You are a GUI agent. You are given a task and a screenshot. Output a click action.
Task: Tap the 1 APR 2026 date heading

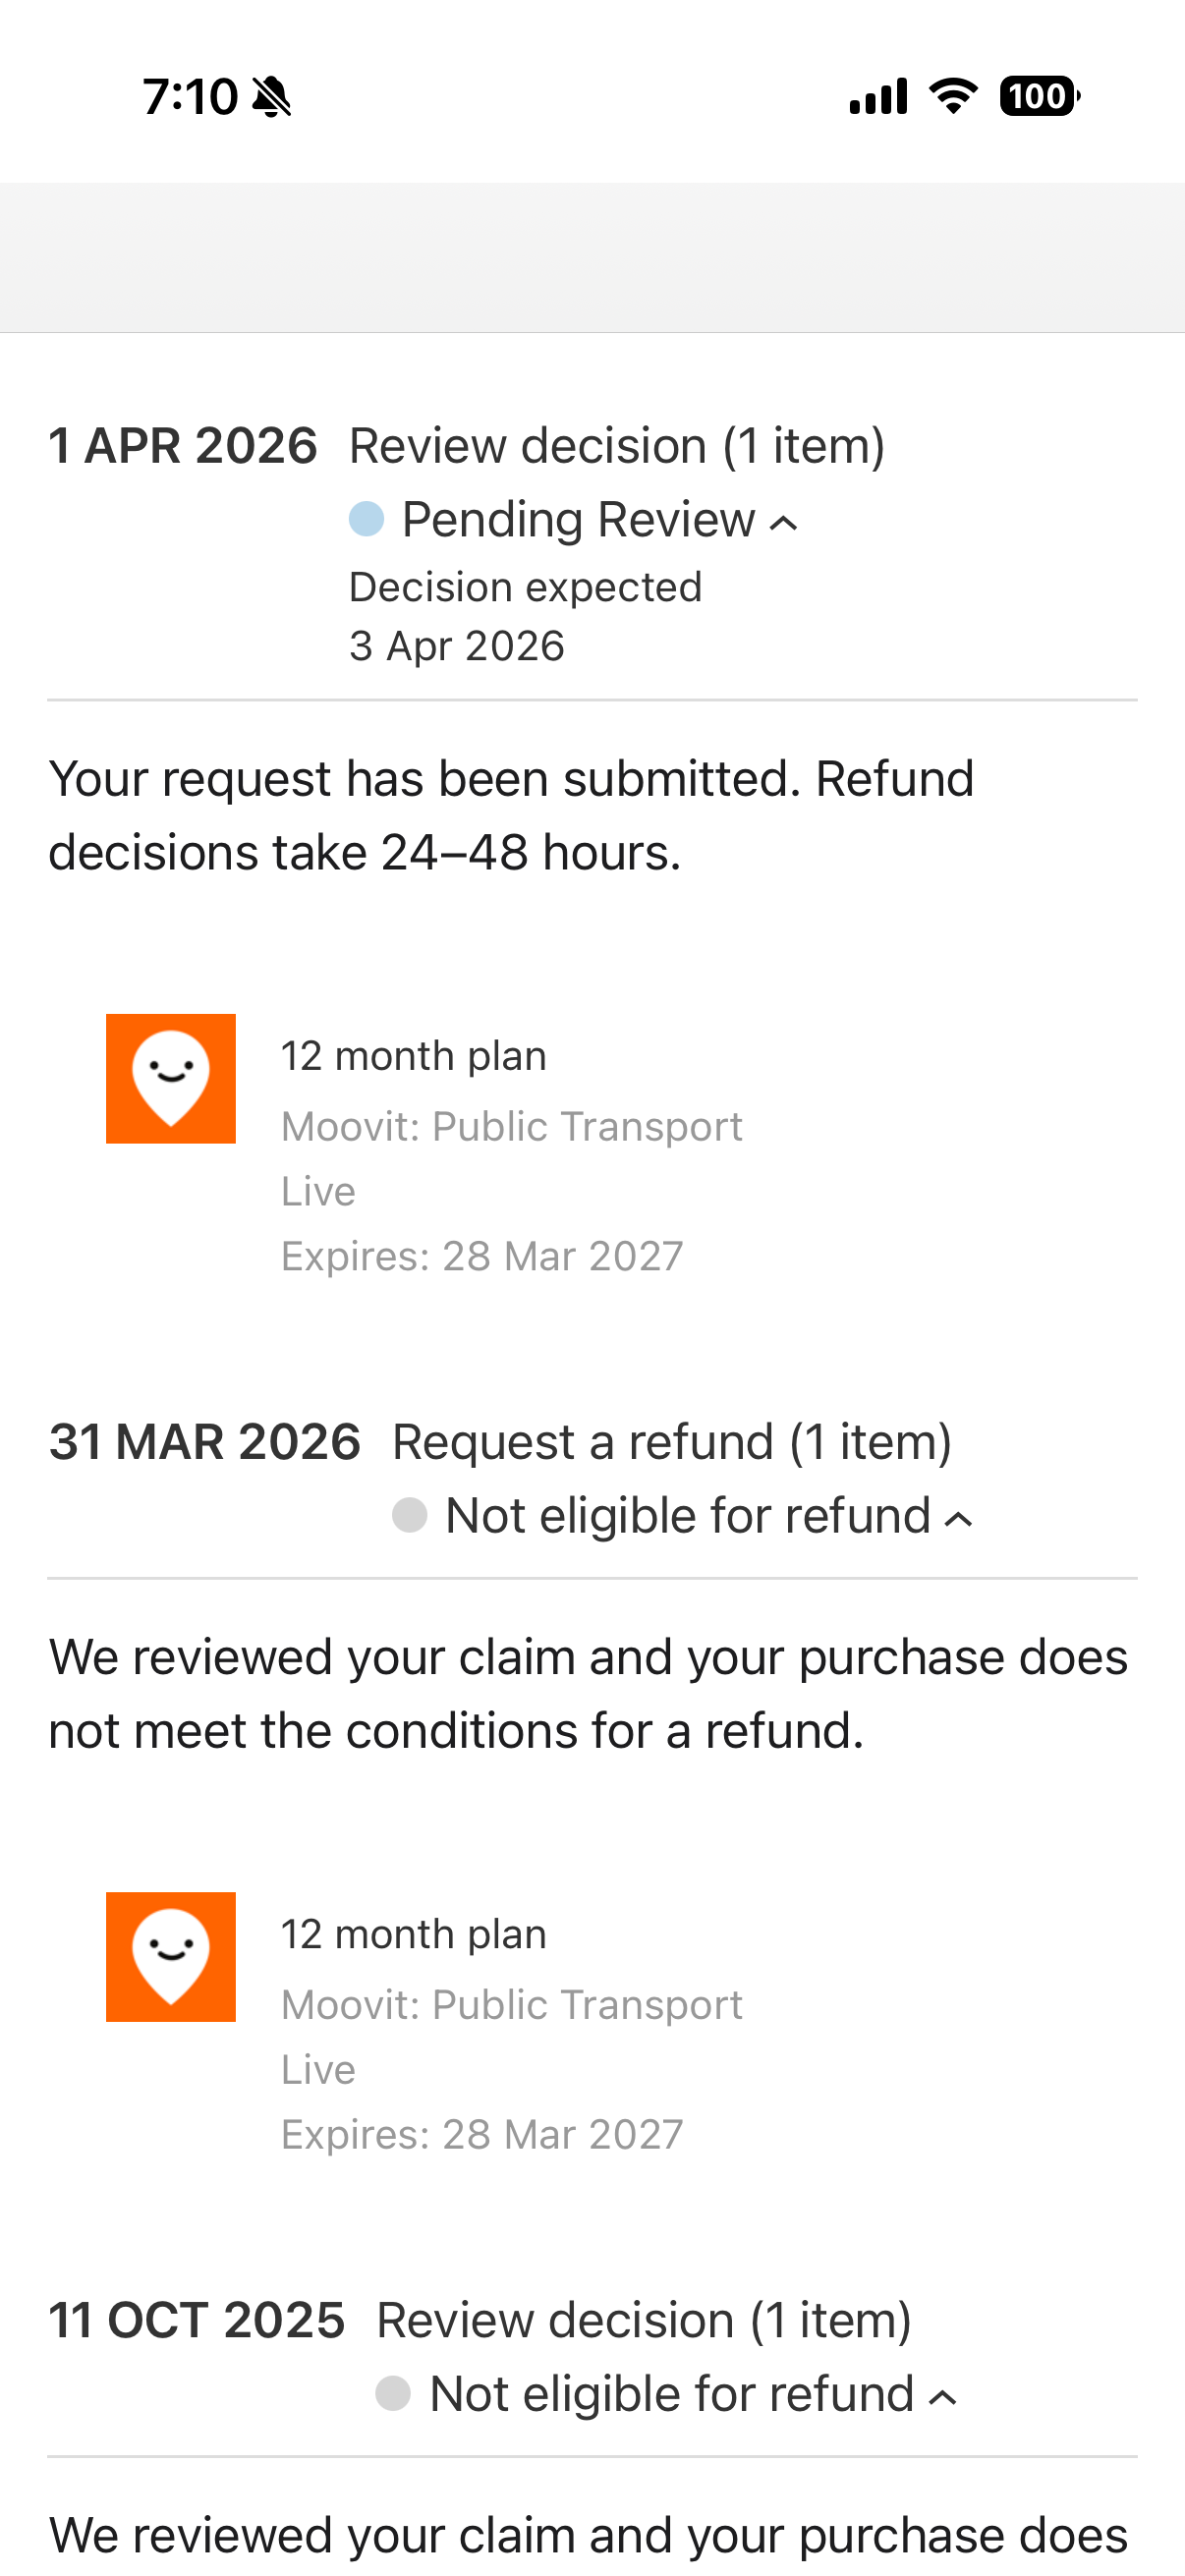click(x=183, y=446)
